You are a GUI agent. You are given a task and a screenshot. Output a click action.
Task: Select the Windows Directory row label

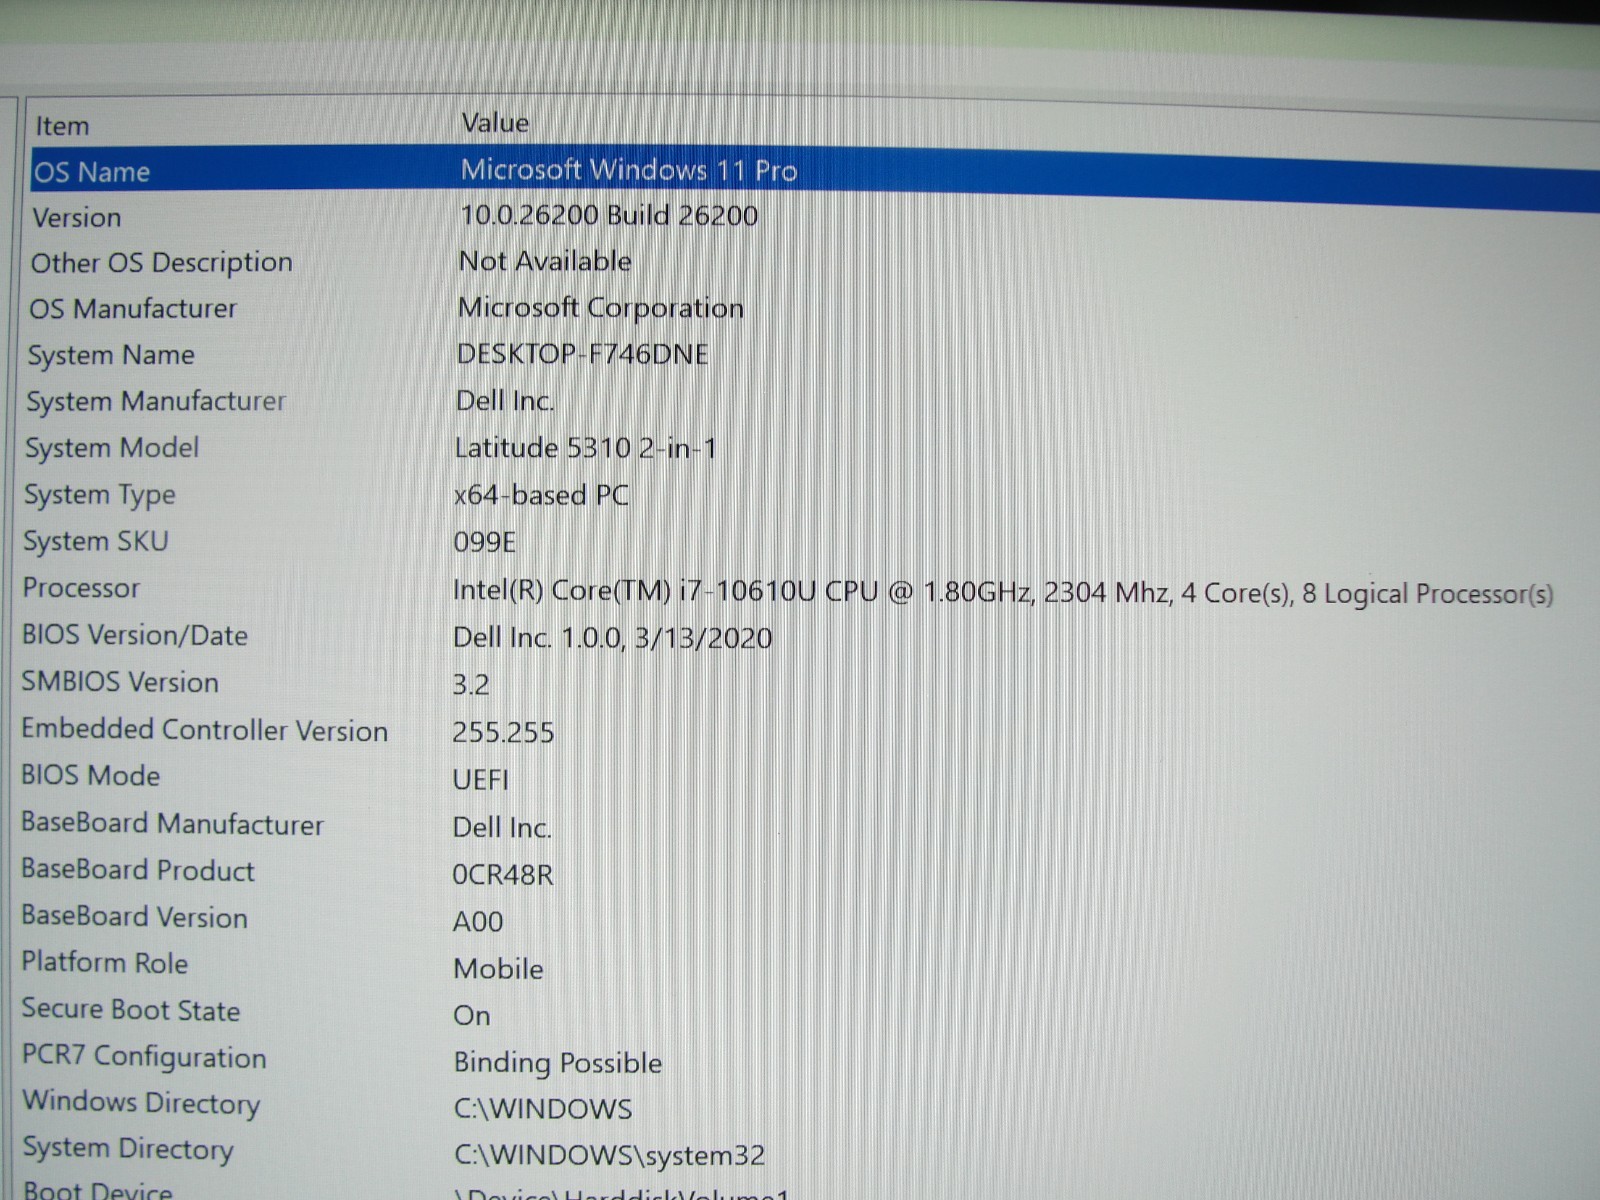(x=141, y=1103)
